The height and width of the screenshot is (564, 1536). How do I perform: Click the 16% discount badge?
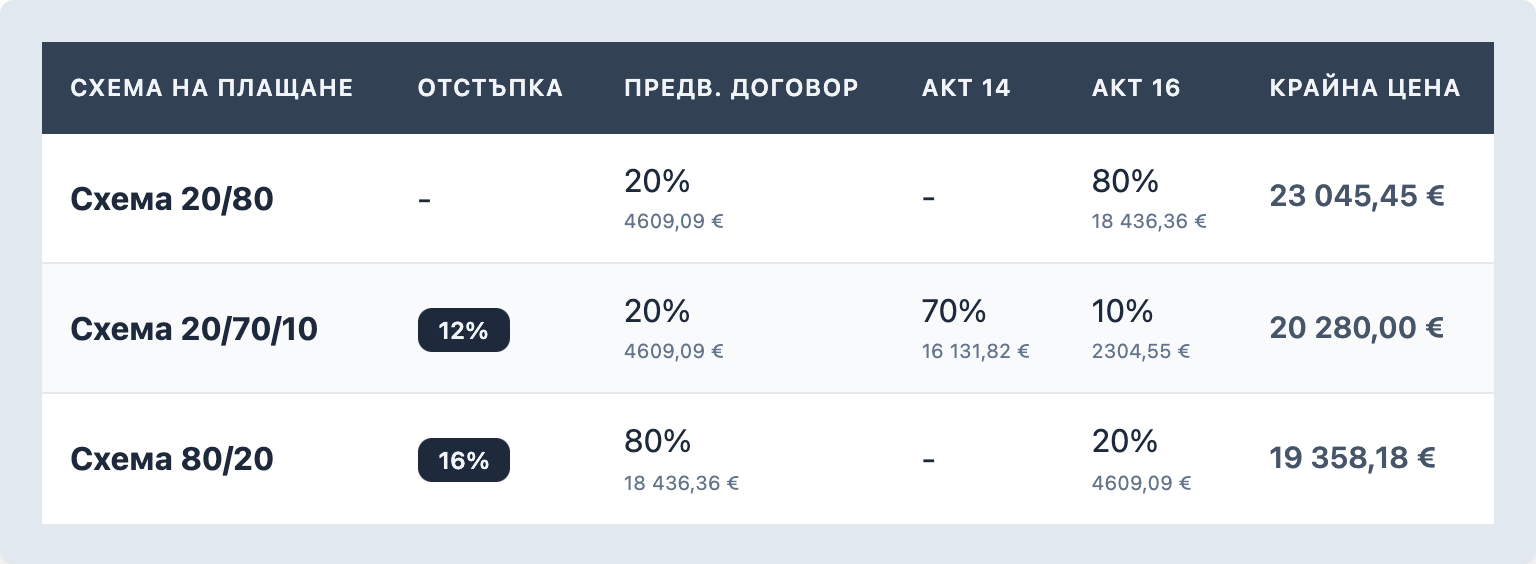(463, 461)
